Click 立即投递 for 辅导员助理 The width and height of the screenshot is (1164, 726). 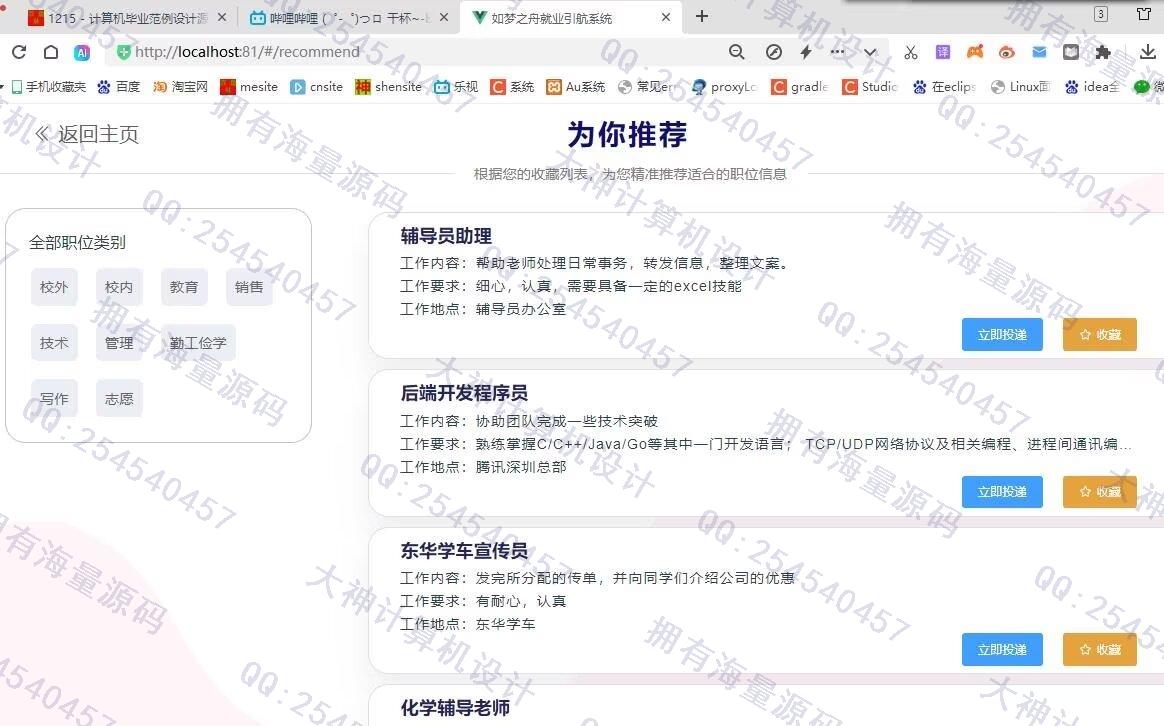1002,335
